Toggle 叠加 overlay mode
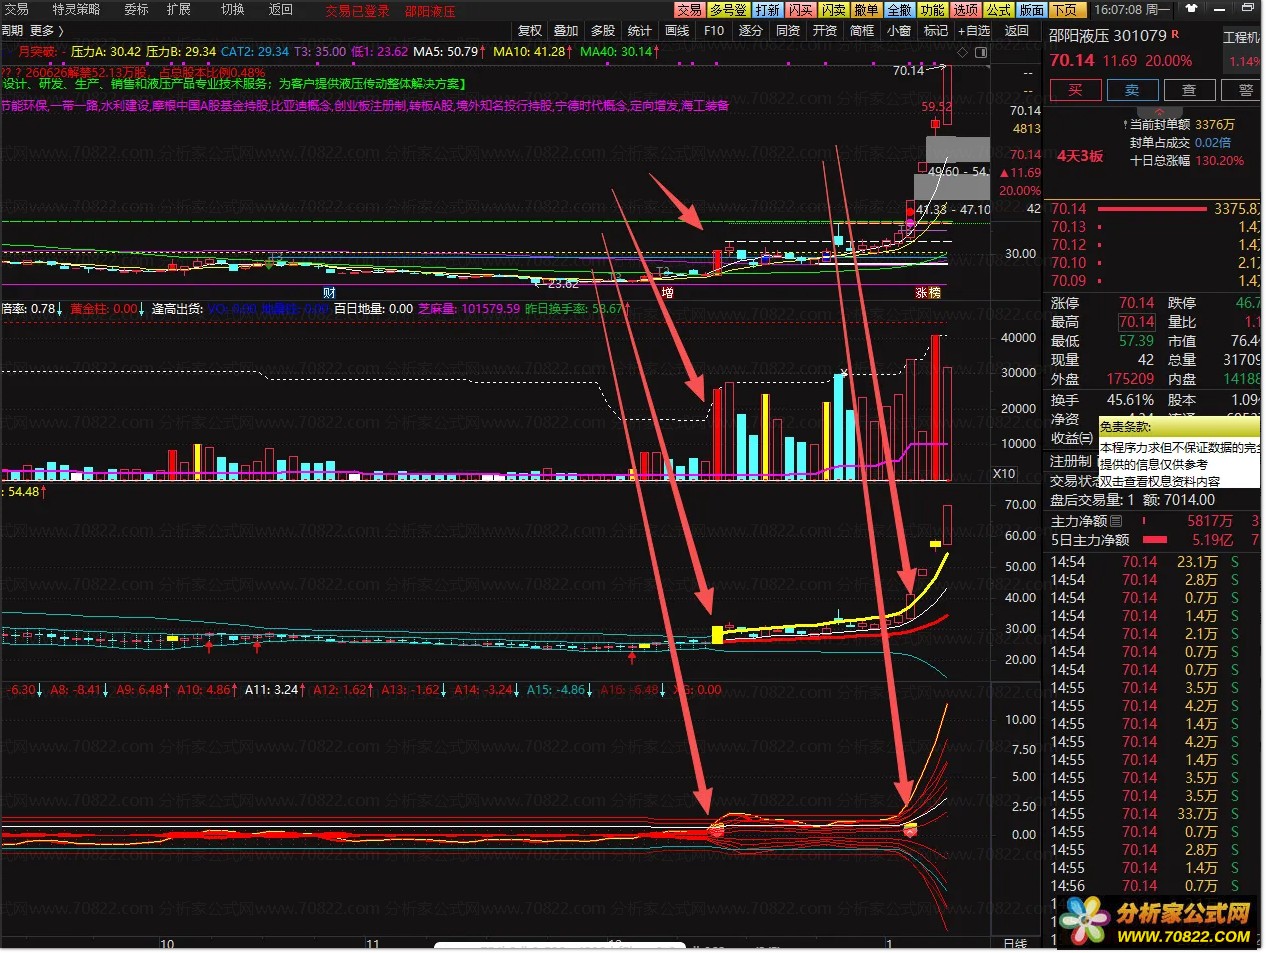This screenshot has width=1267, height=953. (x=566, y=31)
